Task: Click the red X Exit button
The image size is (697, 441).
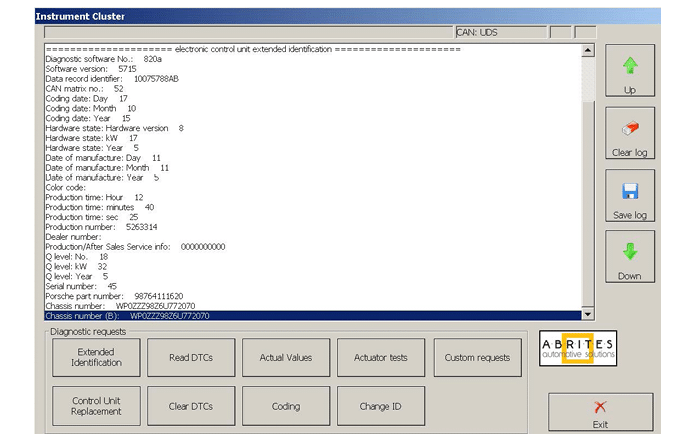Action: pos(599,408)
